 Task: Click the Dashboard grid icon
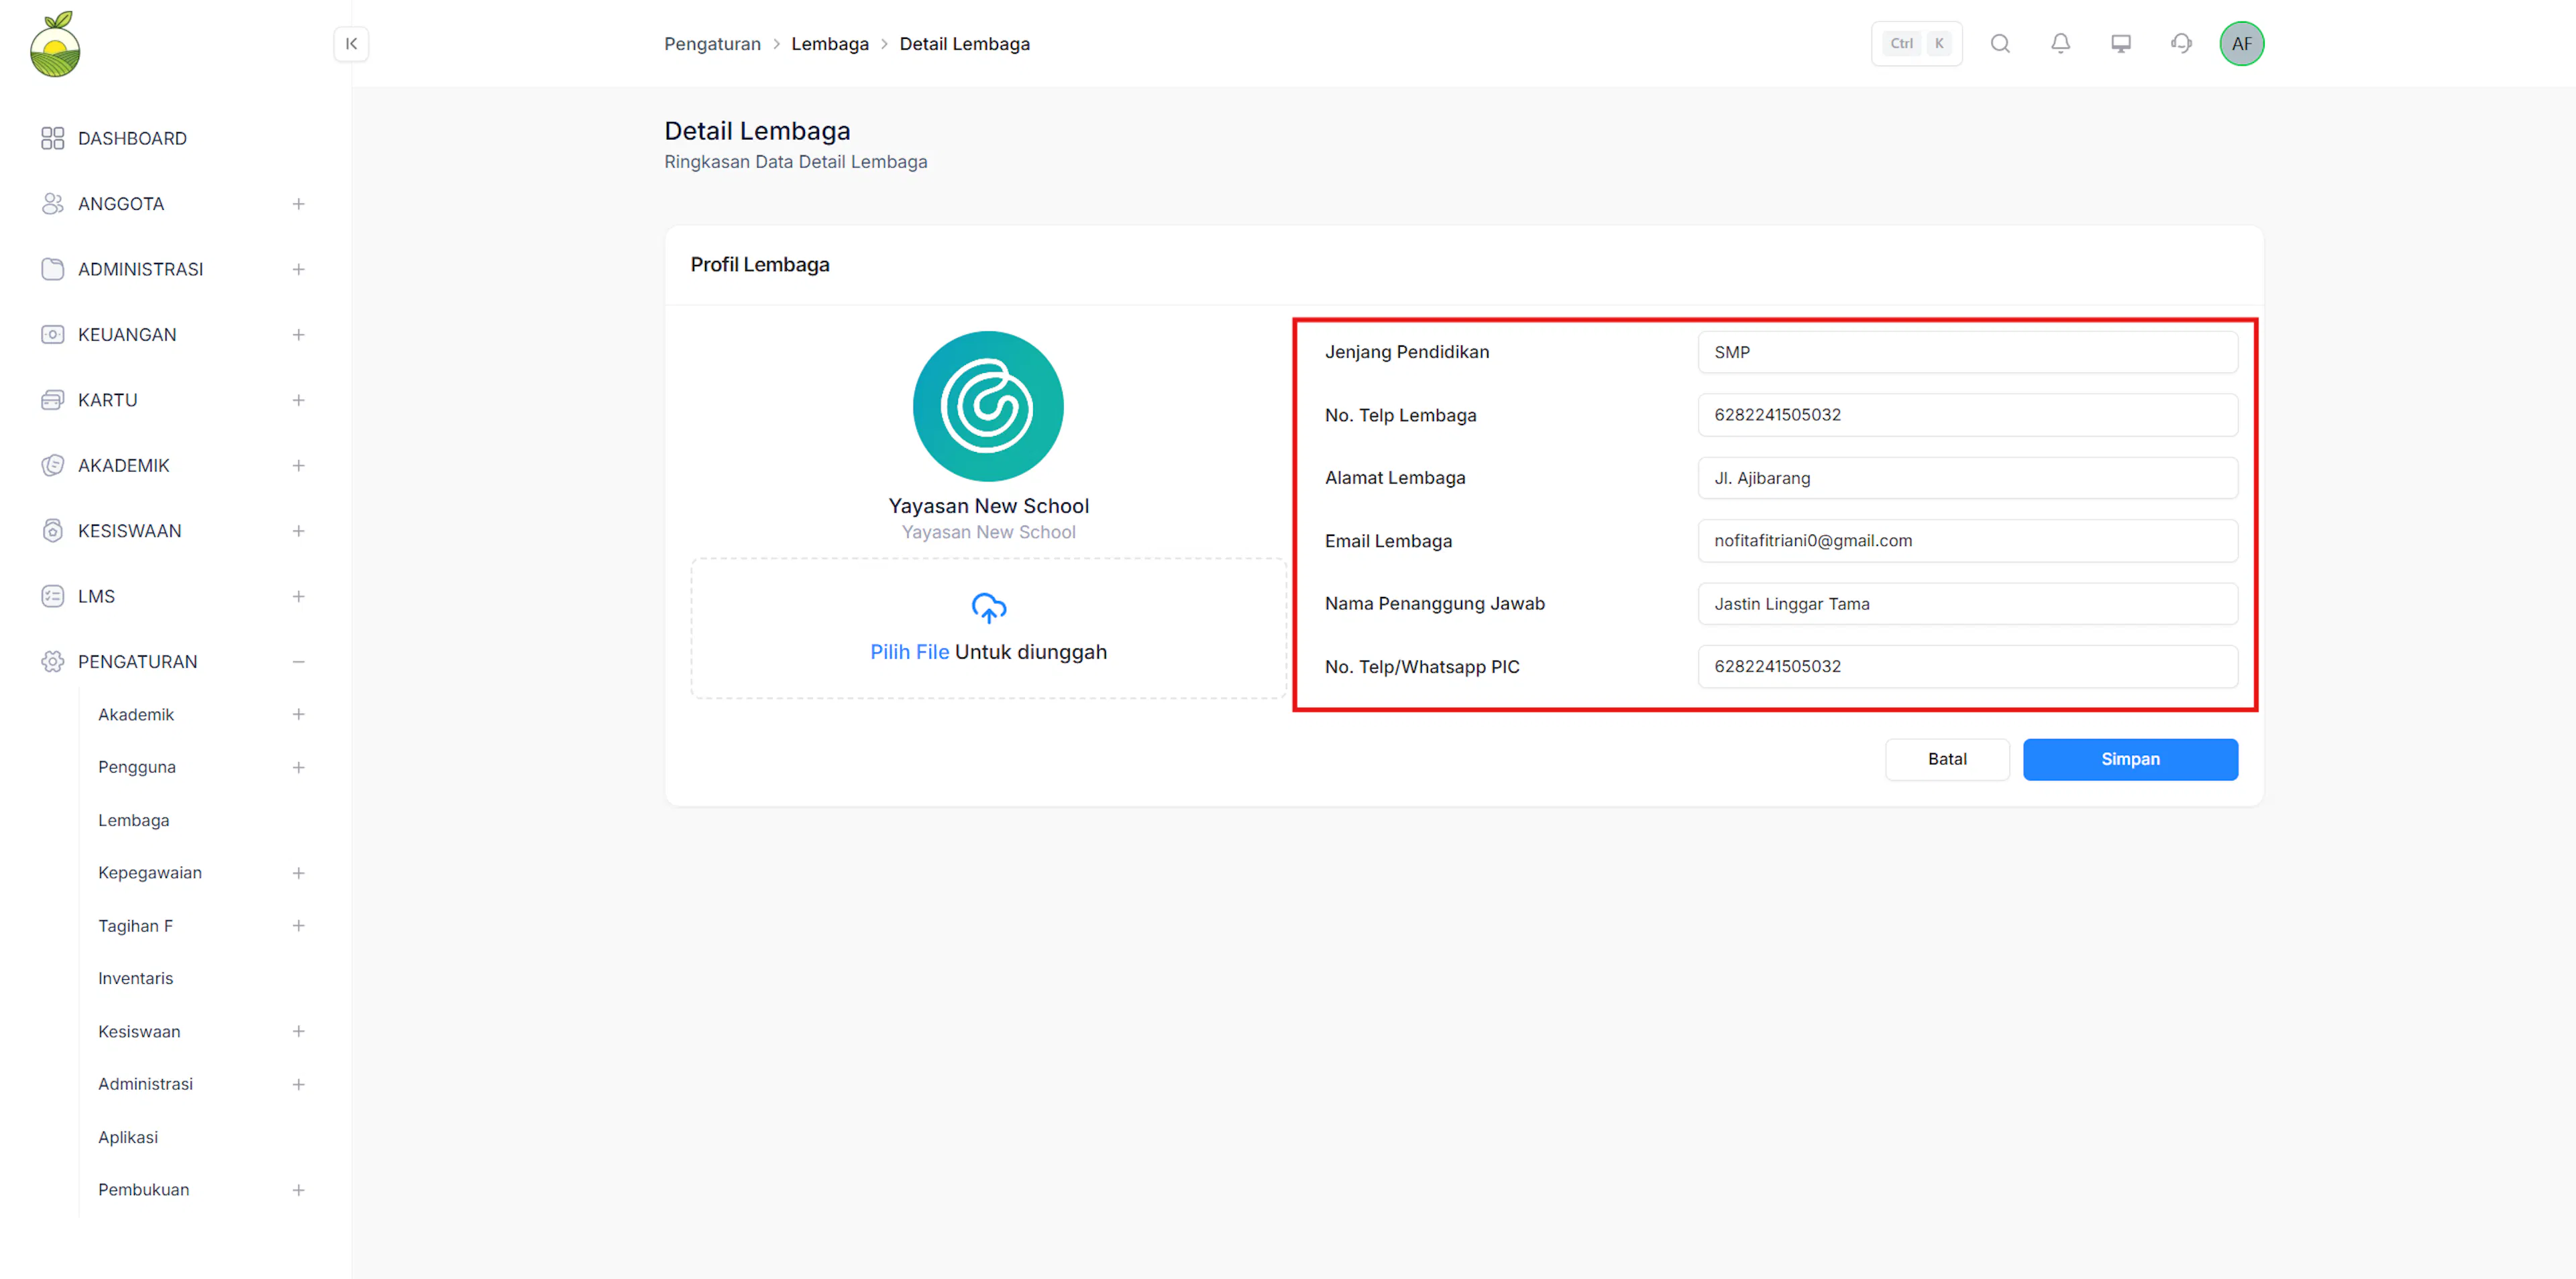[x=53, y=138]
